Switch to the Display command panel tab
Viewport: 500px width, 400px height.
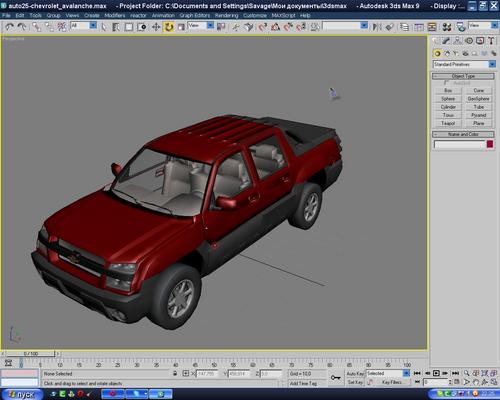tap(480, 41)
